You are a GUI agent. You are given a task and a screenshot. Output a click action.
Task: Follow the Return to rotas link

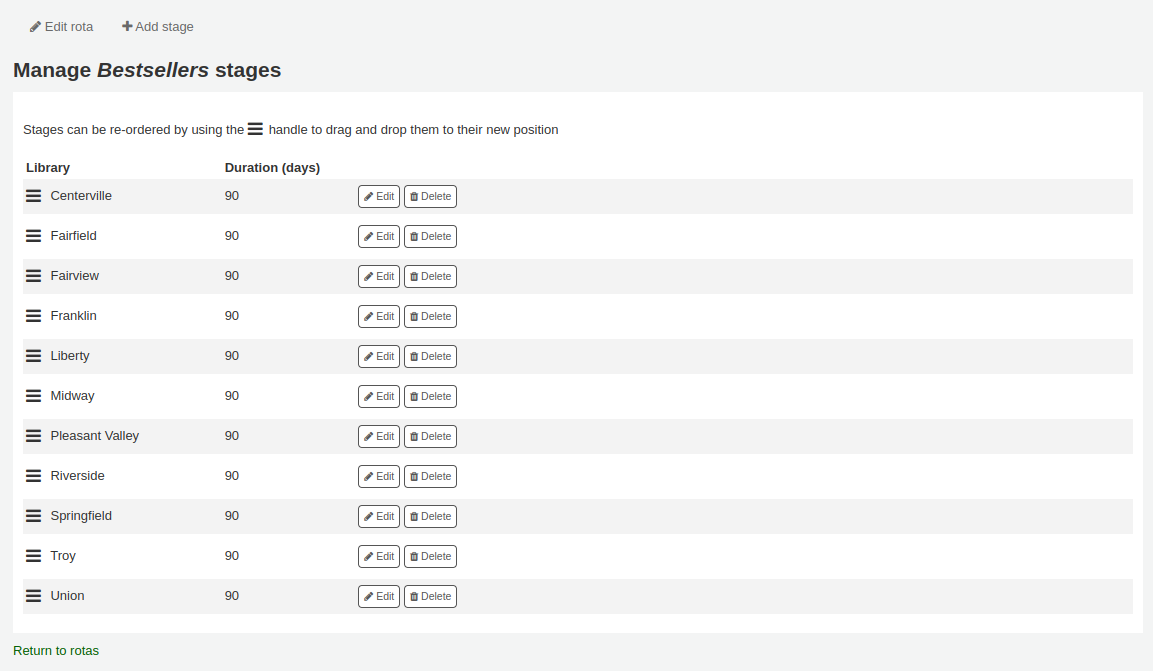pyautogui.click(x=56, y=650)
